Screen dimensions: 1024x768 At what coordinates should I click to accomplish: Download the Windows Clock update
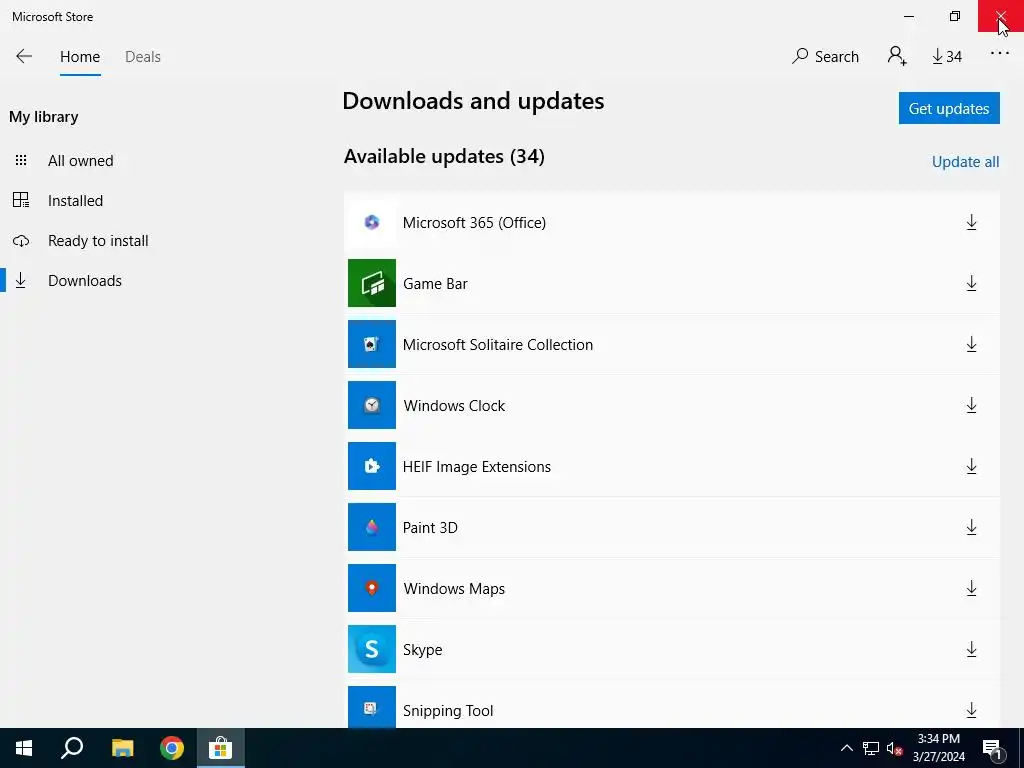click(971, 406)
